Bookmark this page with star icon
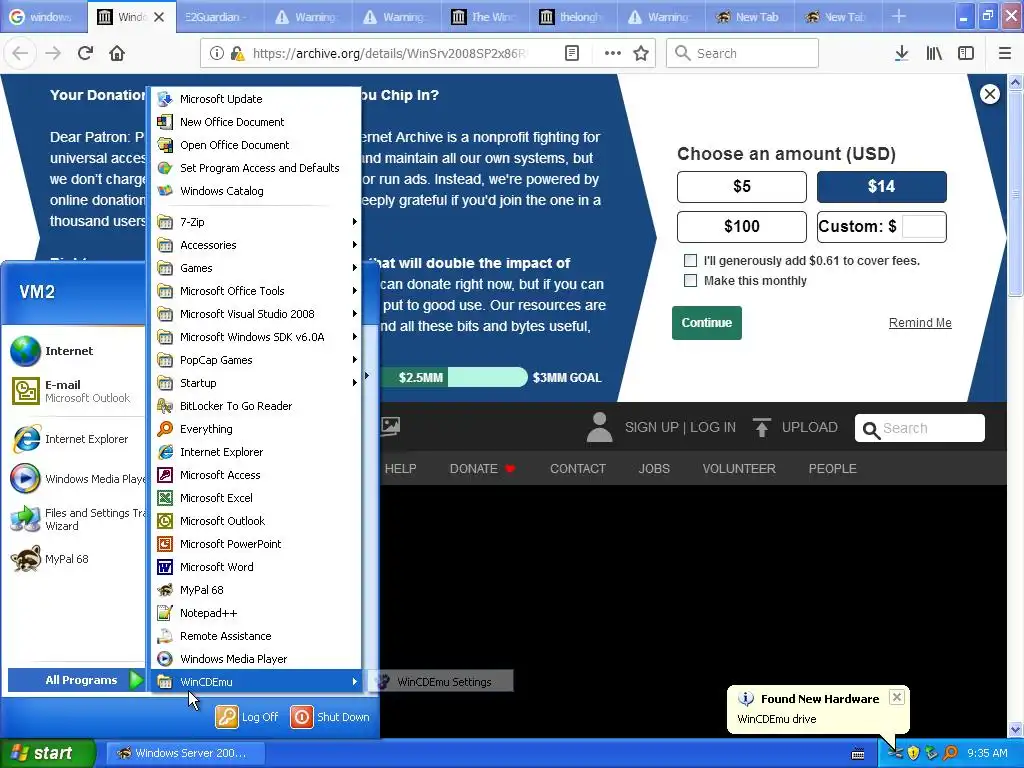The height and width of the screenshot is (768, 1024). tap(641, 53)
